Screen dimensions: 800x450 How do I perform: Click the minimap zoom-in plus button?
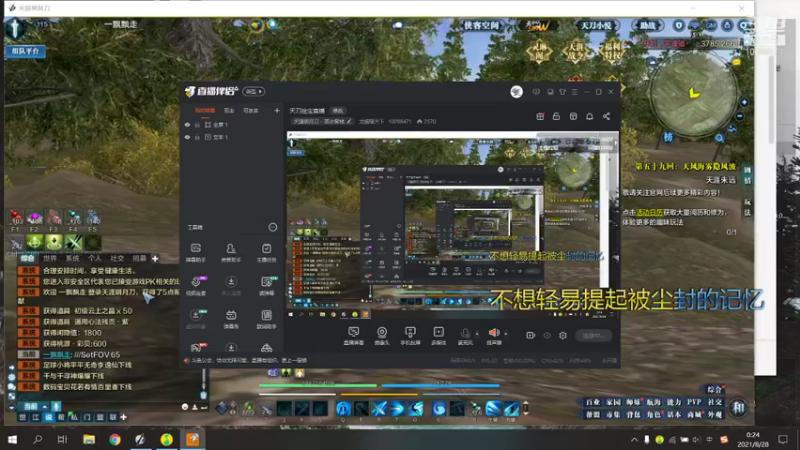(x=744, y=103)
